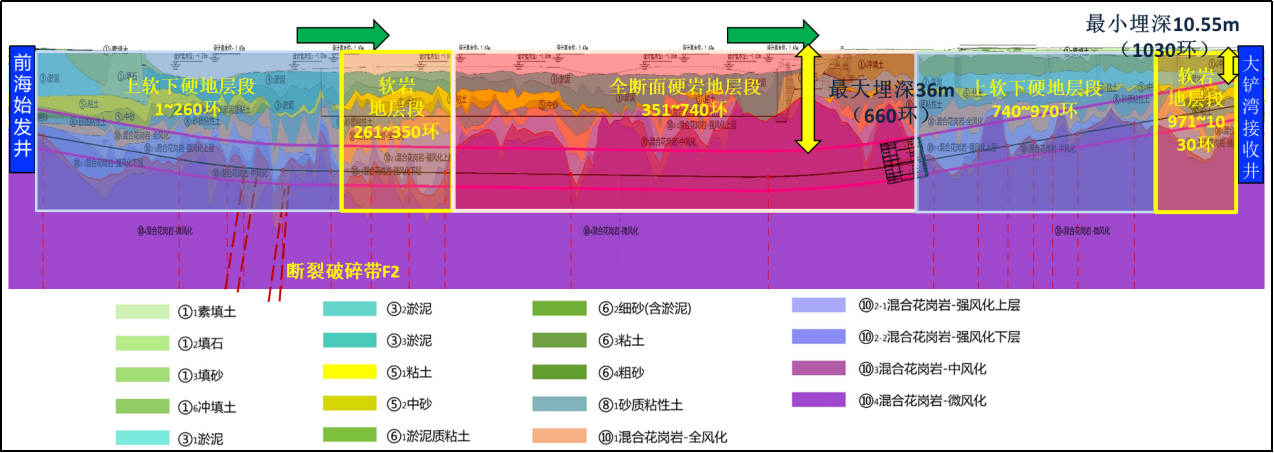Screen dimensions: 1274x453
Task: Click the legend text '⑤2中砂'
Action: coord(409,404)
